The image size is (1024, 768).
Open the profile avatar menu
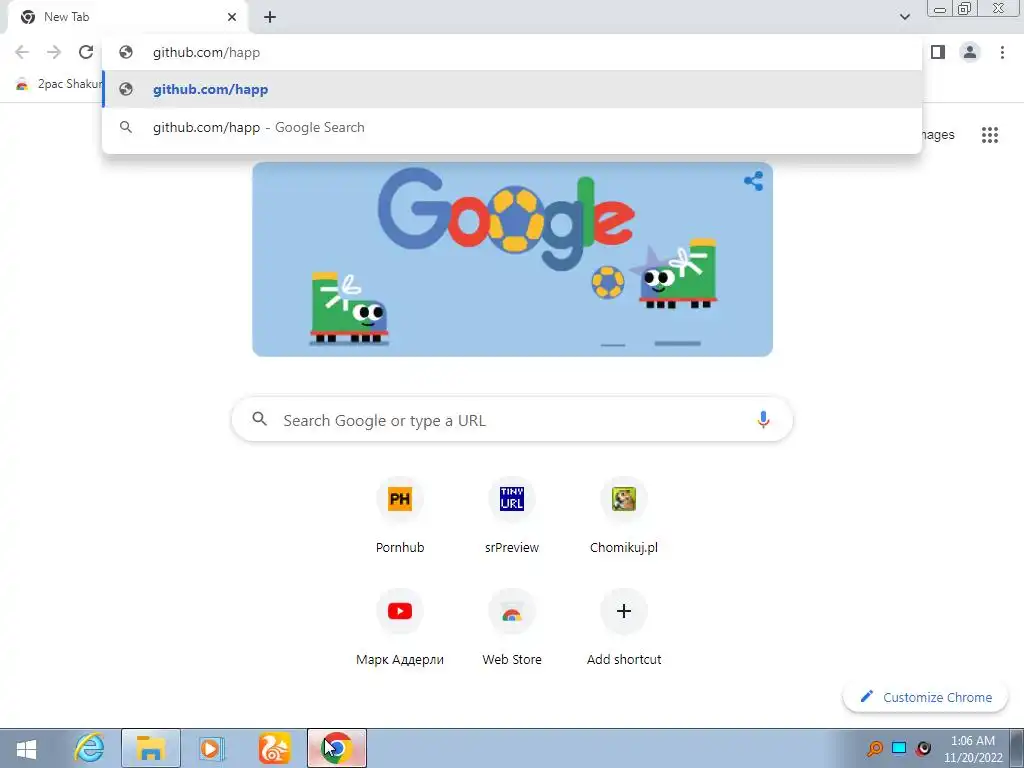click(x=970, y=52)
